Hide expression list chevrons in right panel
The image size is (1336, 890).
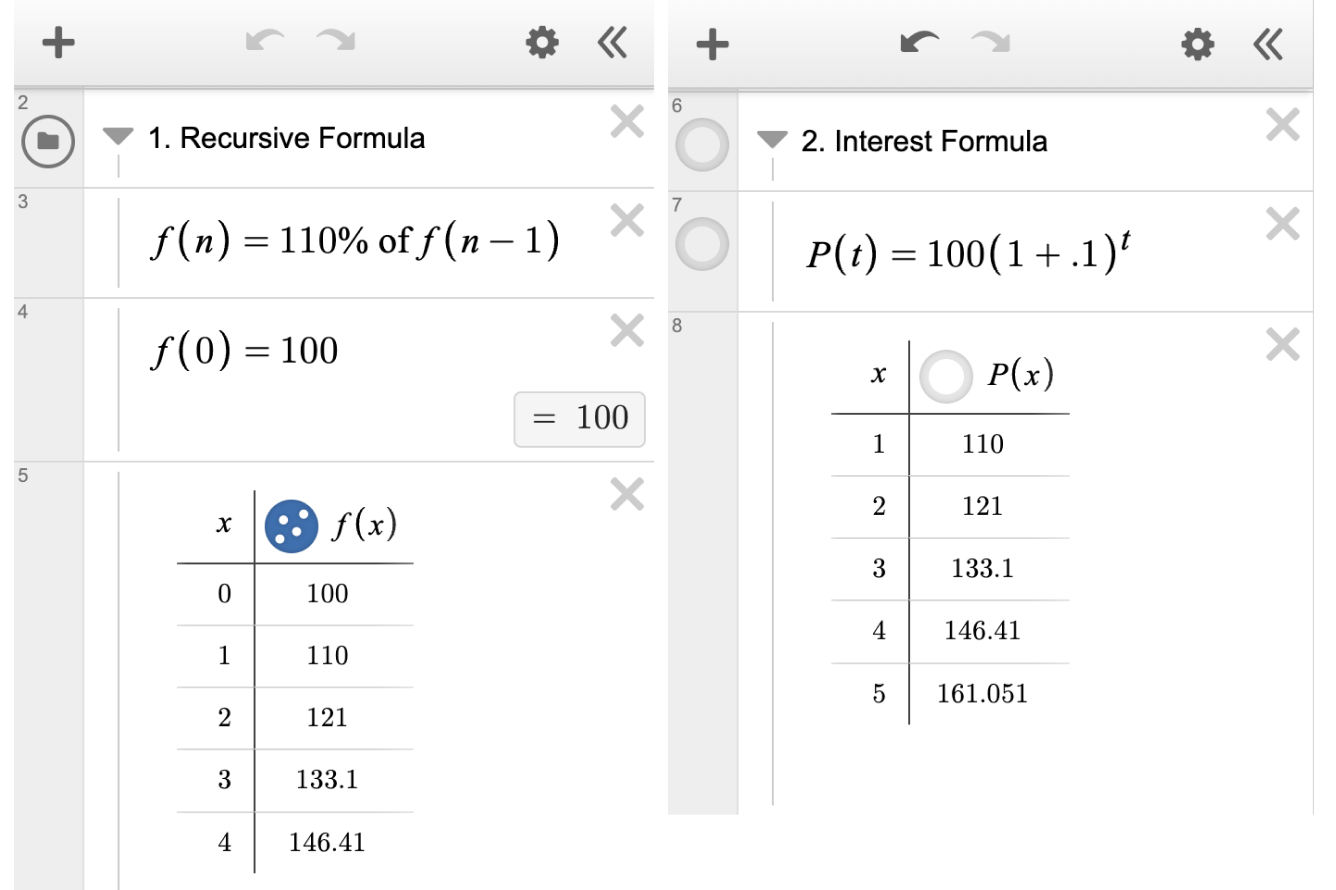click(1266, 44)
